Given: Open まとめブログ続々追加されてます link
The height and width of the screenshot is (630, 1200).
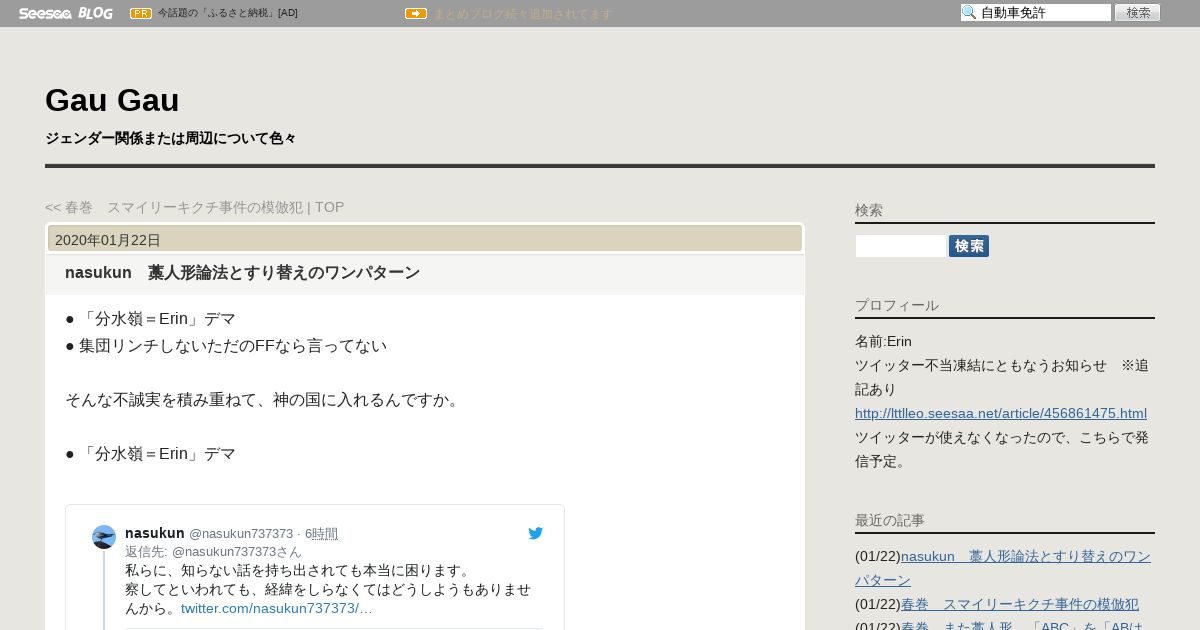Looking at the screenshot, I should tap(522, 14).
